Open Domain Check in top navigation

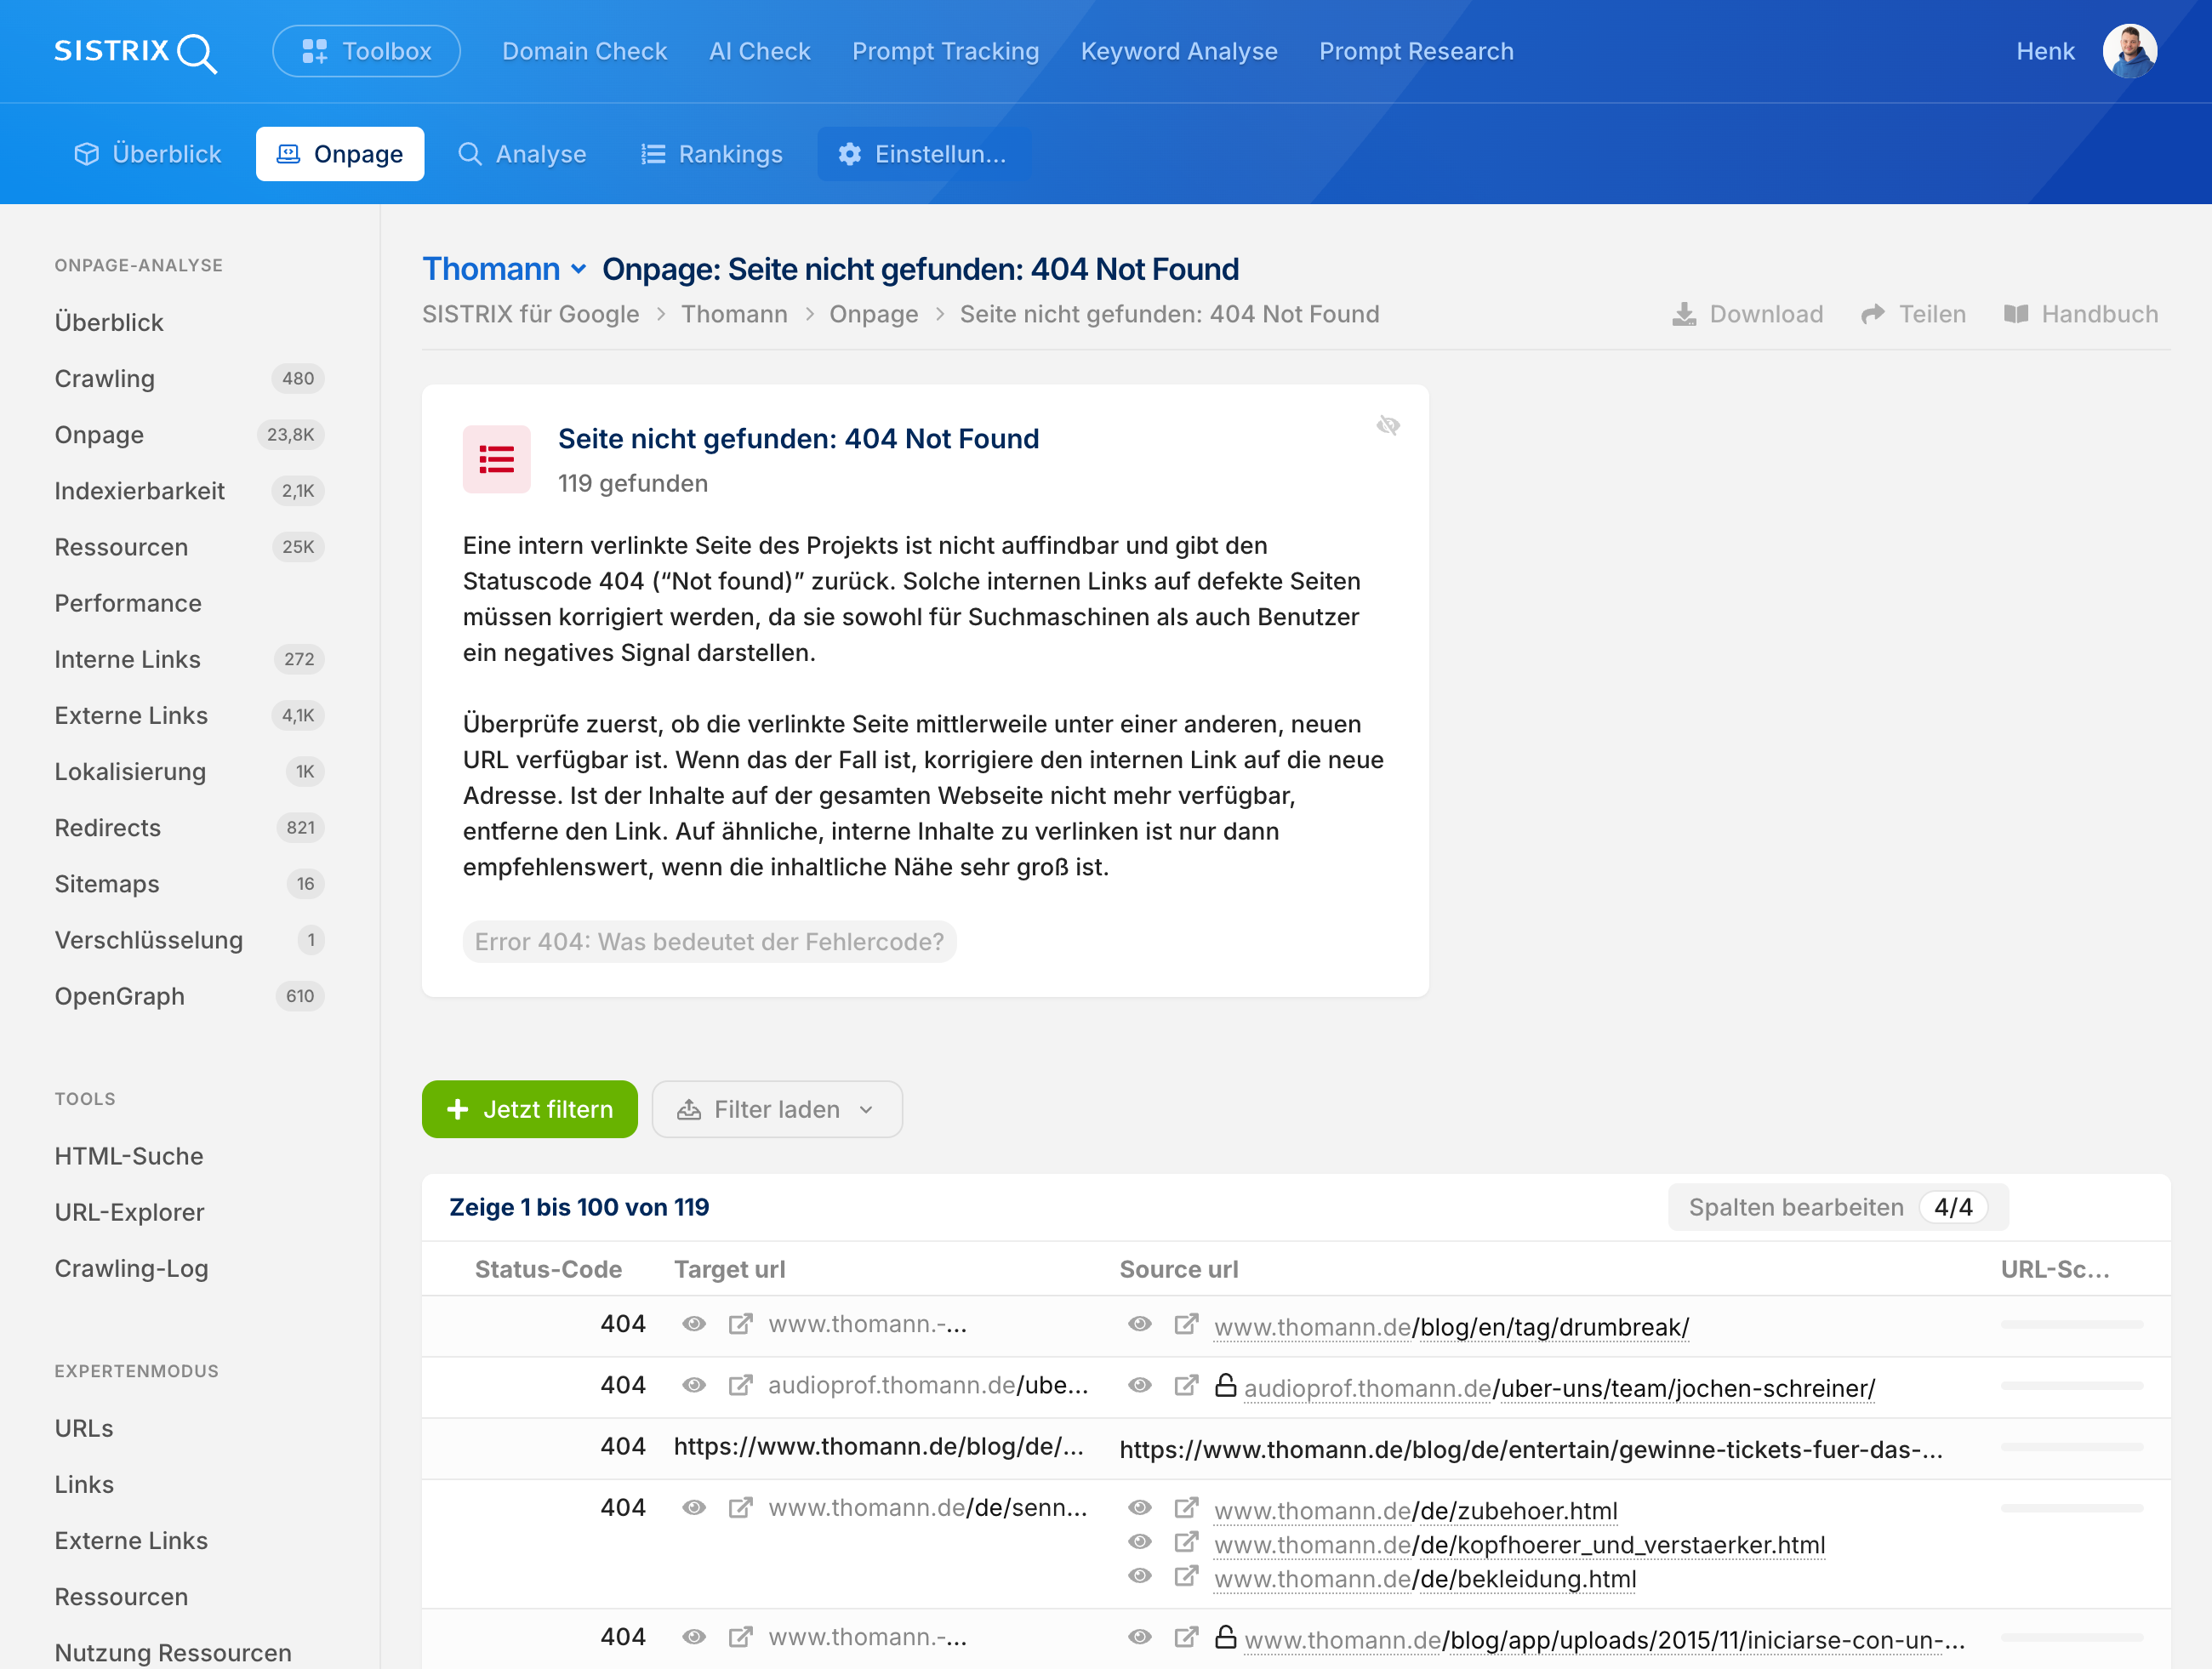(584, 51)
